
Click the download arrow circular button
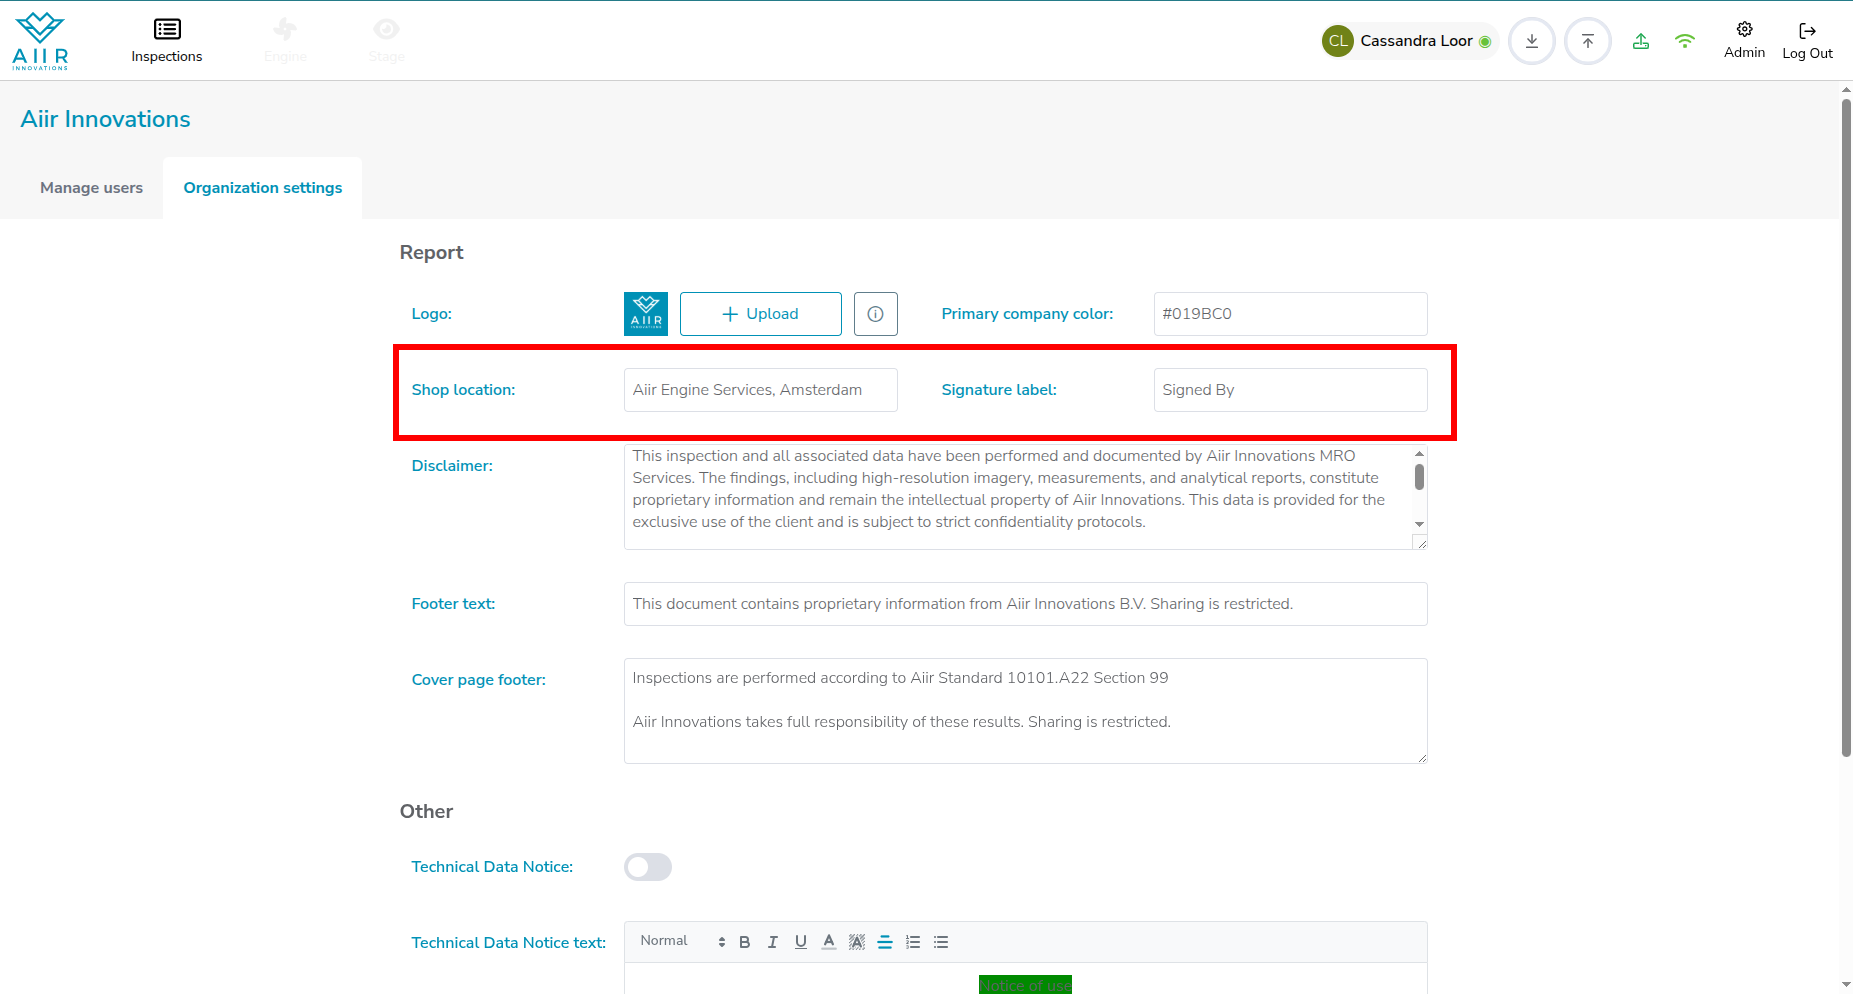coord(1532,41)
